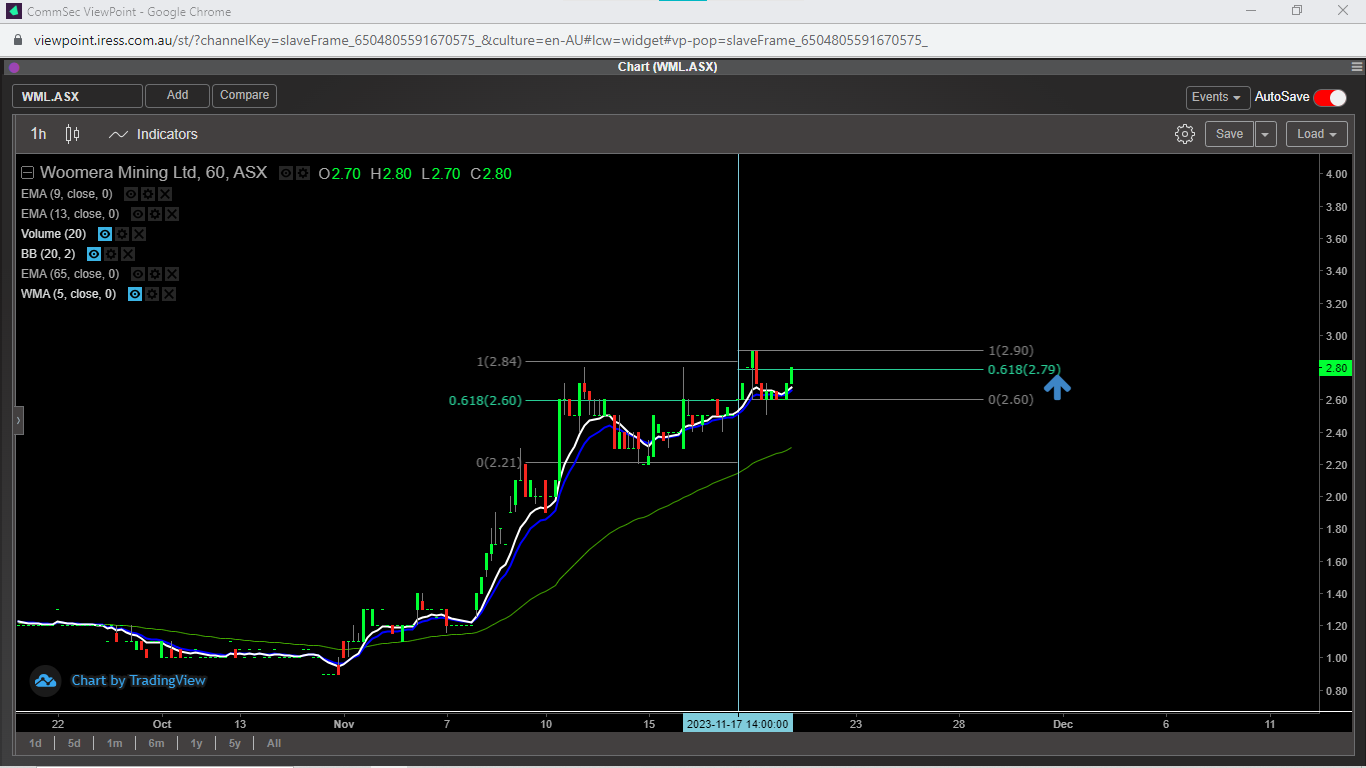1366x768 pixels.
Task: Click the 0.618(2.60) Fibonacci level label
Action: tap(485, 401)
